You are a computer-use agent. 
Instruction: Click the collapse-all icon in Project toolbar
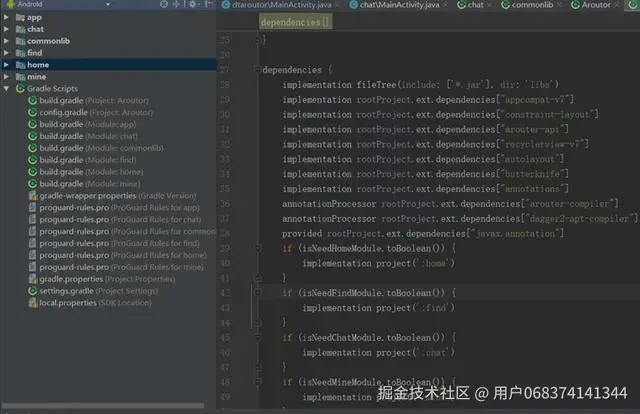click(177, 4)
